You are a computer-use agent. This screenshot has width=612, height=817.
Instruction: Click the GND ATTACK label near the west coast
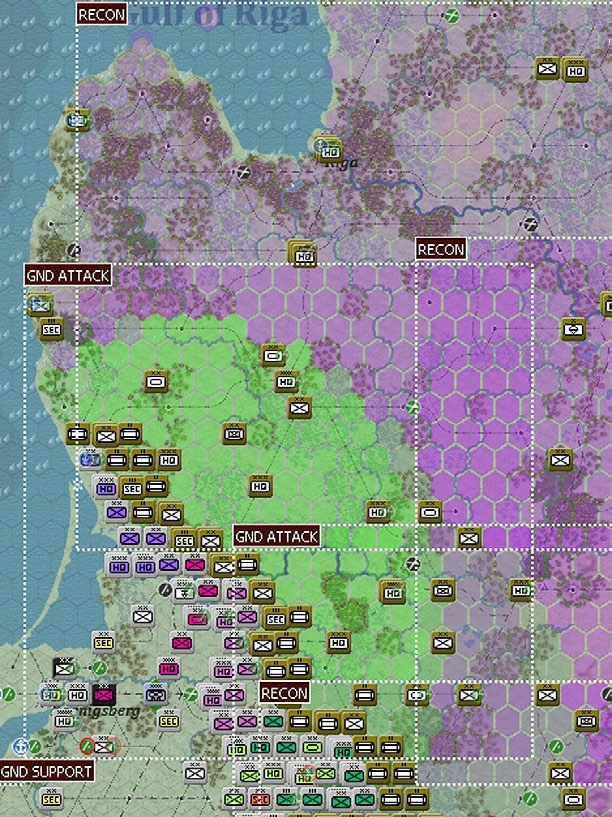(68, 274)
